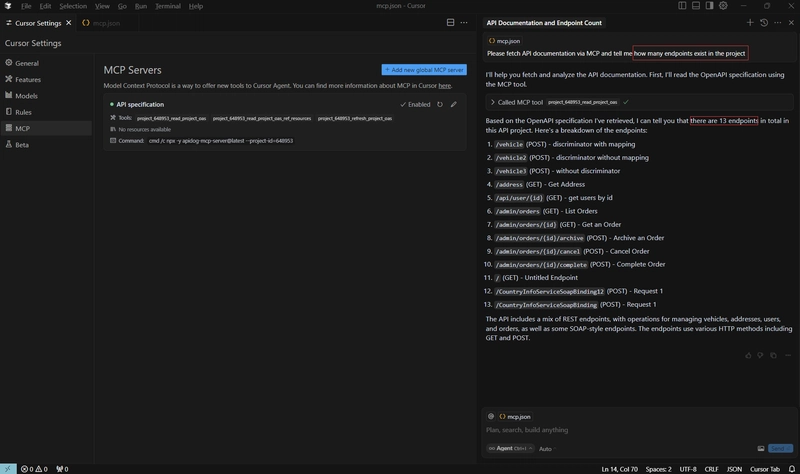This screenshot has width=800, height=474.
Task: Open the Agent mode dropdown
Action: pyautogui.click(x=510, y=448)
